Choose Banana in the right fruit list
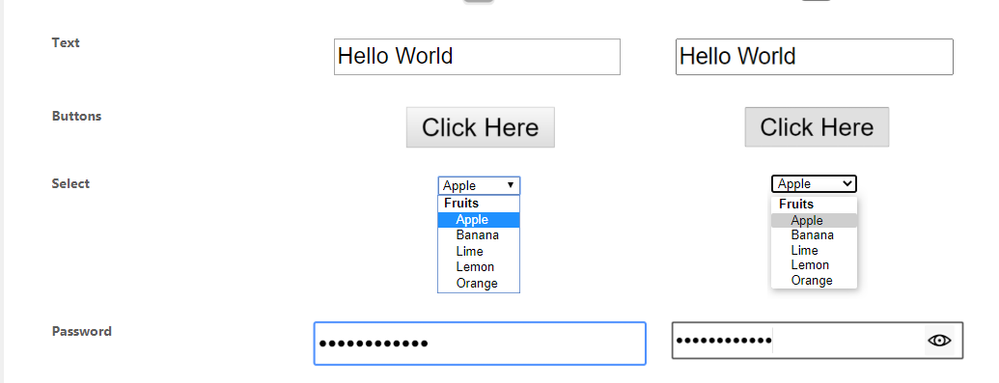The height and width of the screenshot is (383, 999). point(814,235)
